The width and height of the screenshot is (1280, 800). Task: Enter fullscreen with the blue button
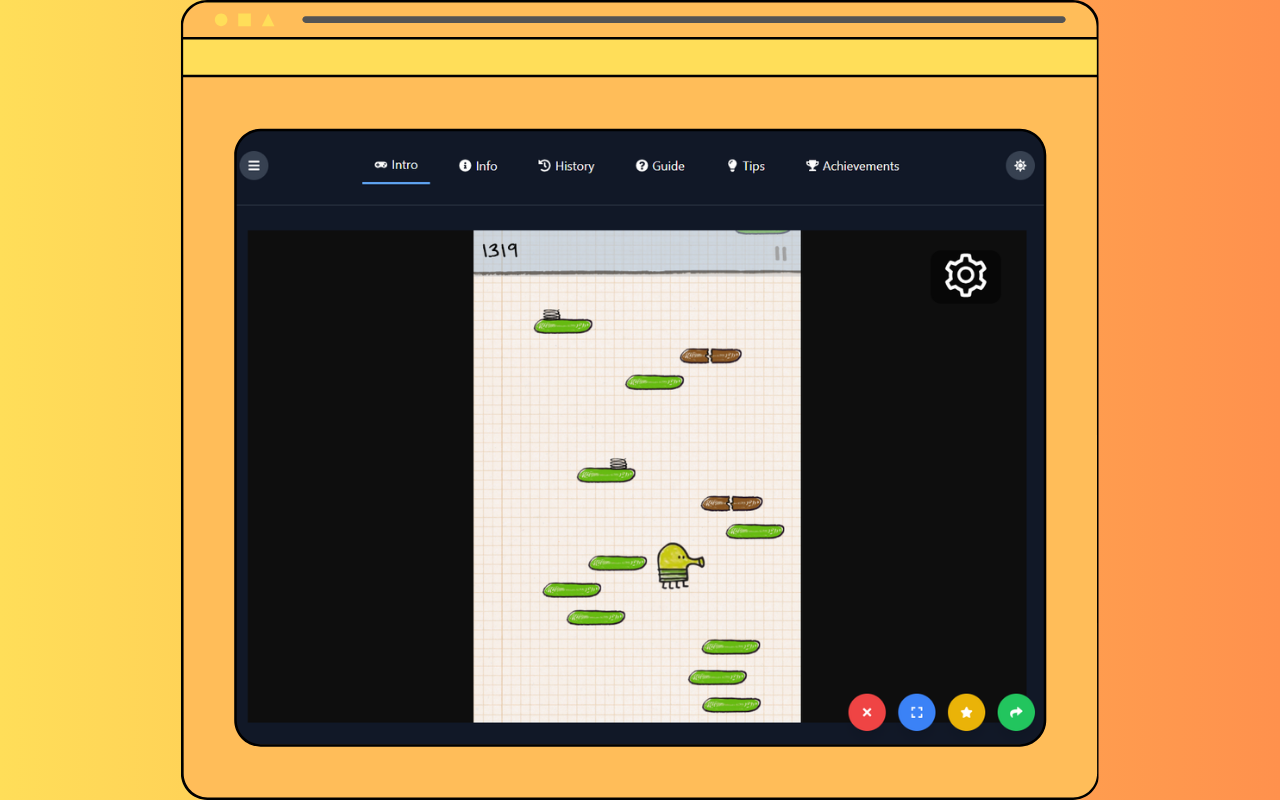pyautogui.click(x=917, y=712)
